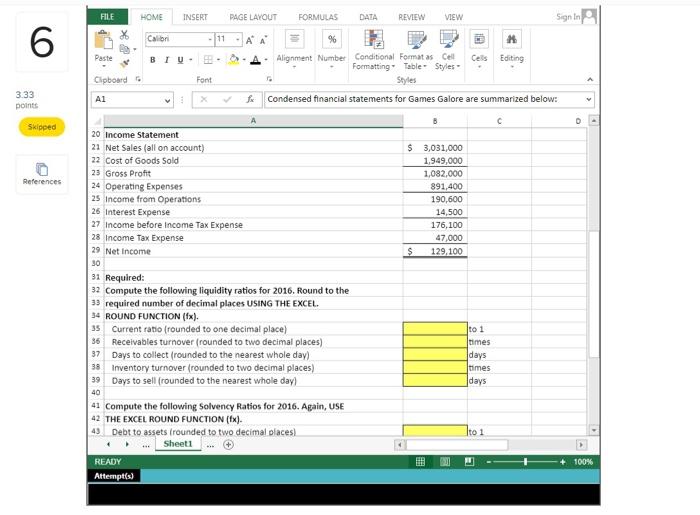Go to the next sheet arrow
Viewport: 700px width, 515px height.
(127, 444)
